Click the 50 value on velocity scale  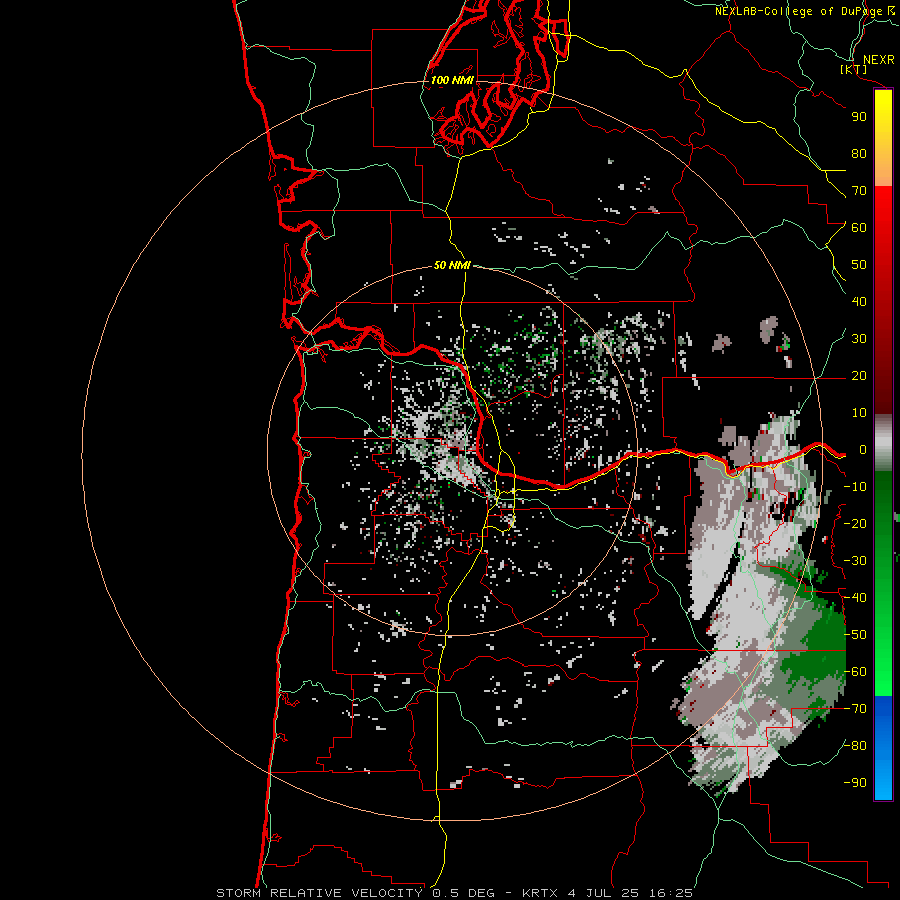859,265
